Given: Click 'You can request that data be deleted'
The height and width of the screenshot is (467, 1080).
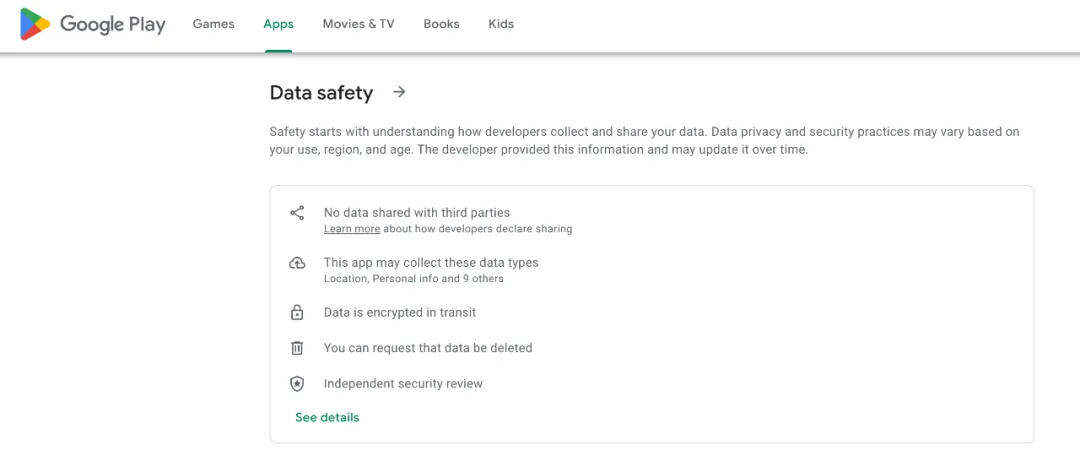Looking at the screenshot, I should [428, 348].
